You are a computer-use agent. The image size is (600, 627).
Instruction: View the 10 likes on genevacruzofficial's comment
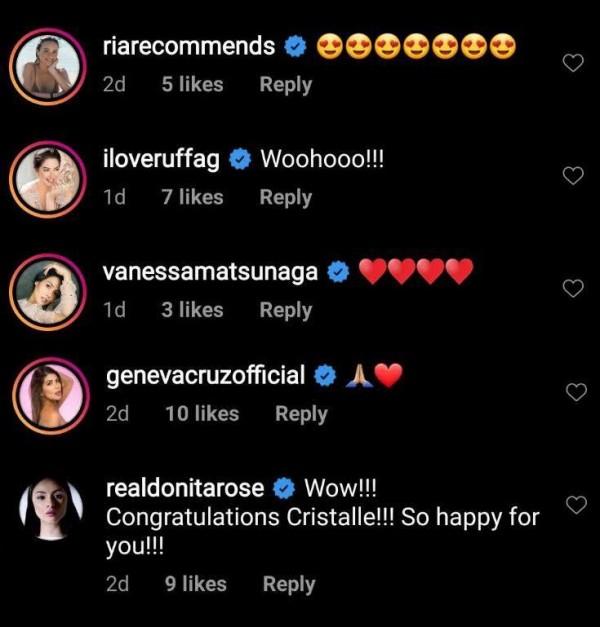[202, 413]
